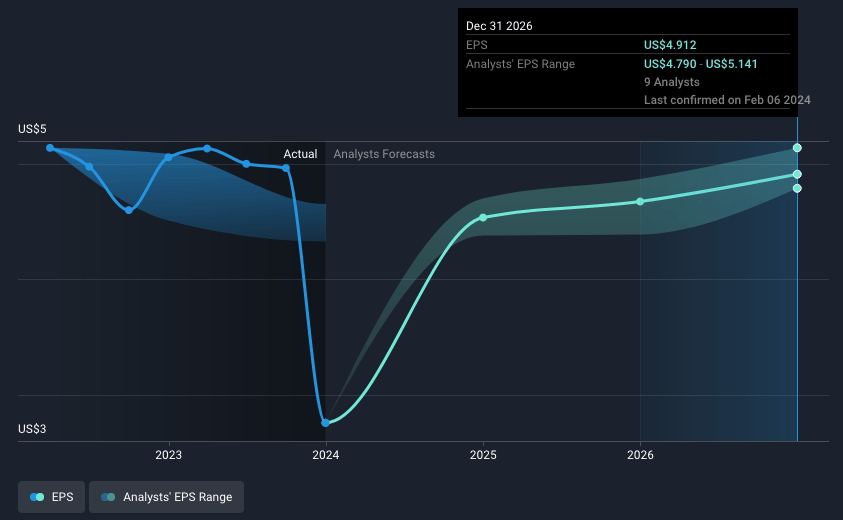843x520 pixels.
Task: Click the earliest EPS data point on the chart
Action: coord(50,148)
